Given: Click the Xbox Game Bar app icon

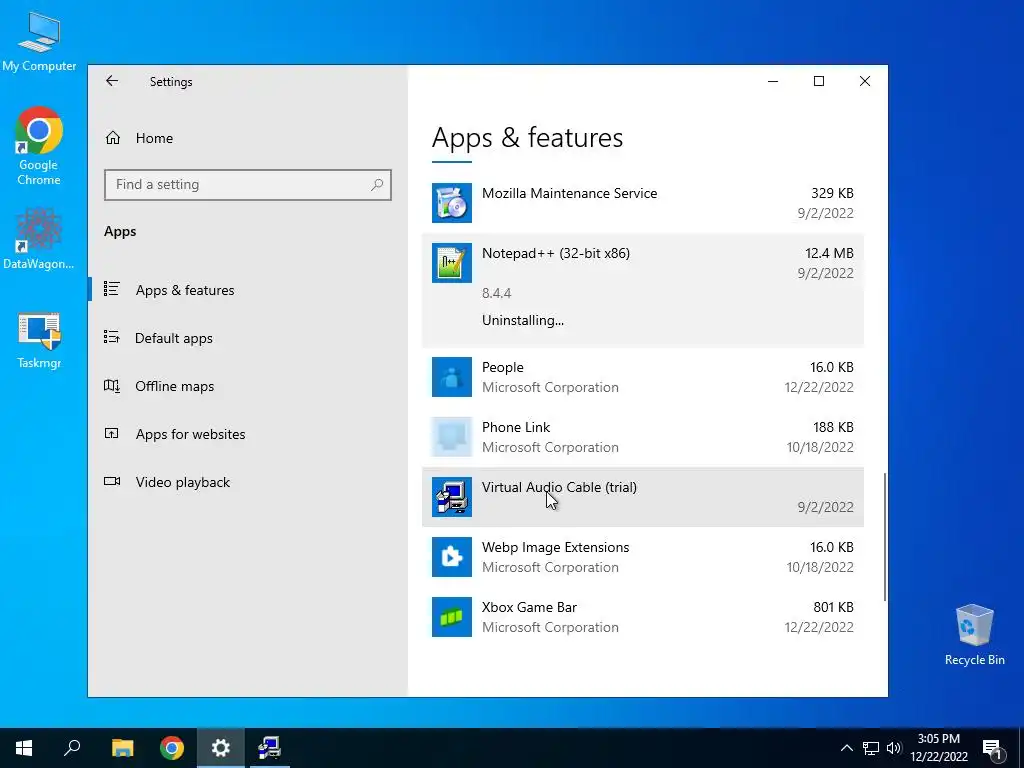Looking at the screenshot, I should (452, 617).
